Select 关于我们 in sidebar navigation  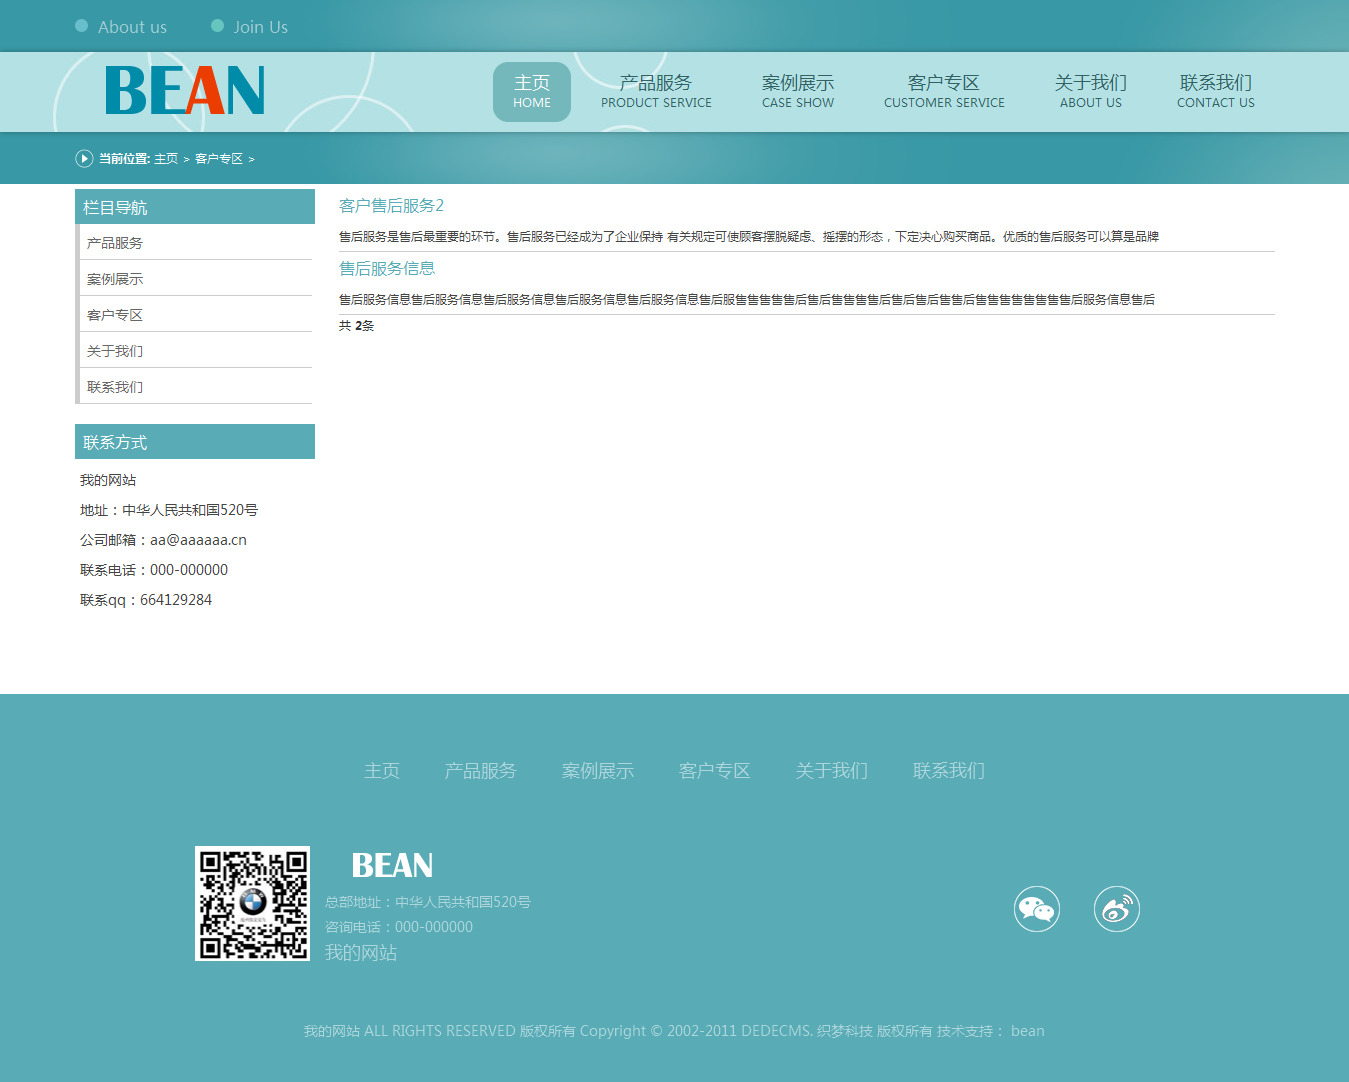click(x=115, y=351)
